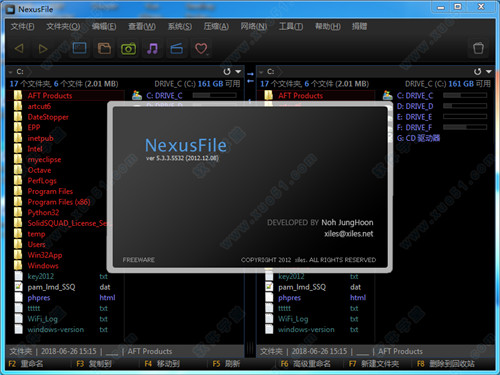Image resolution: width=500 pixels, height=375 pixels.
Task: Refresh the right panel with reload icon
Action: click(478, 72)
